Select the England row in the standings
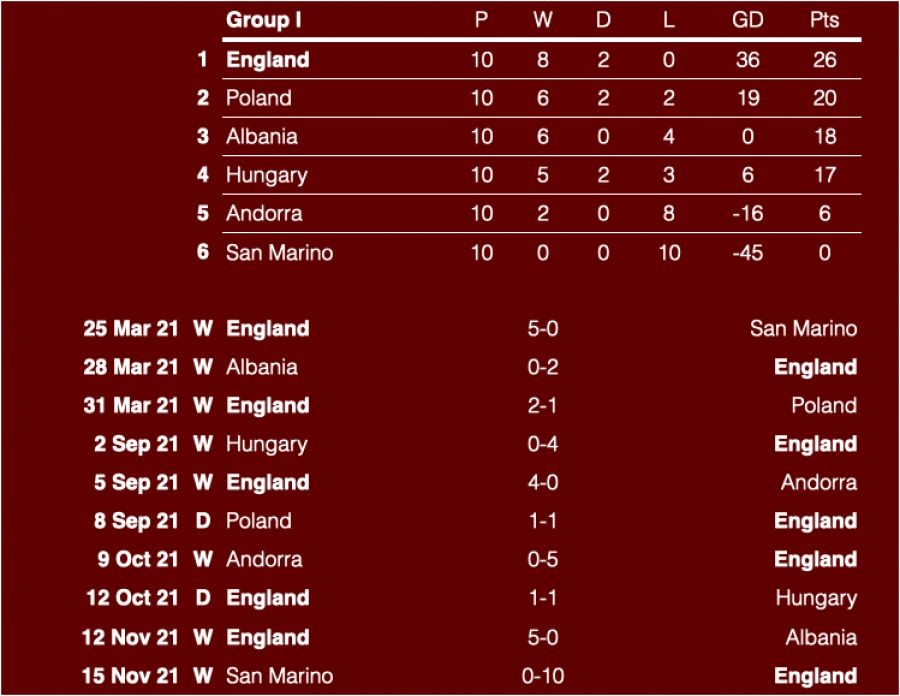The height and width of the screenshot is (696, 900). [267, 60]
